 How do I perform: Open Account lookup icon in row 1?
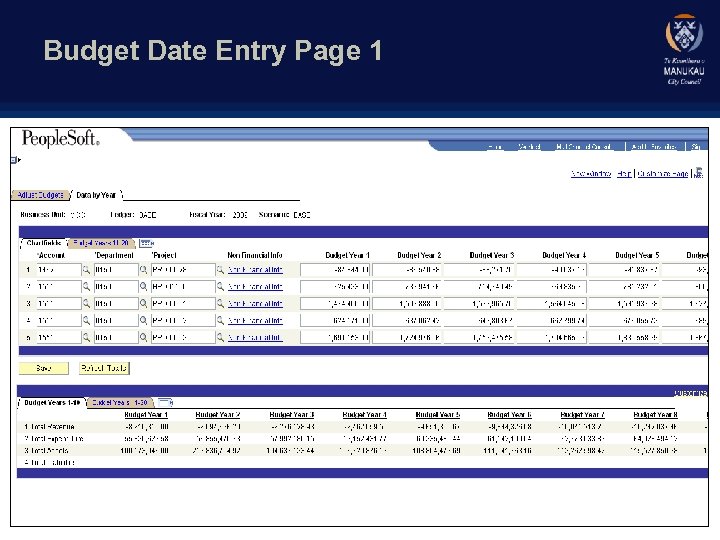tap(86, 270)
